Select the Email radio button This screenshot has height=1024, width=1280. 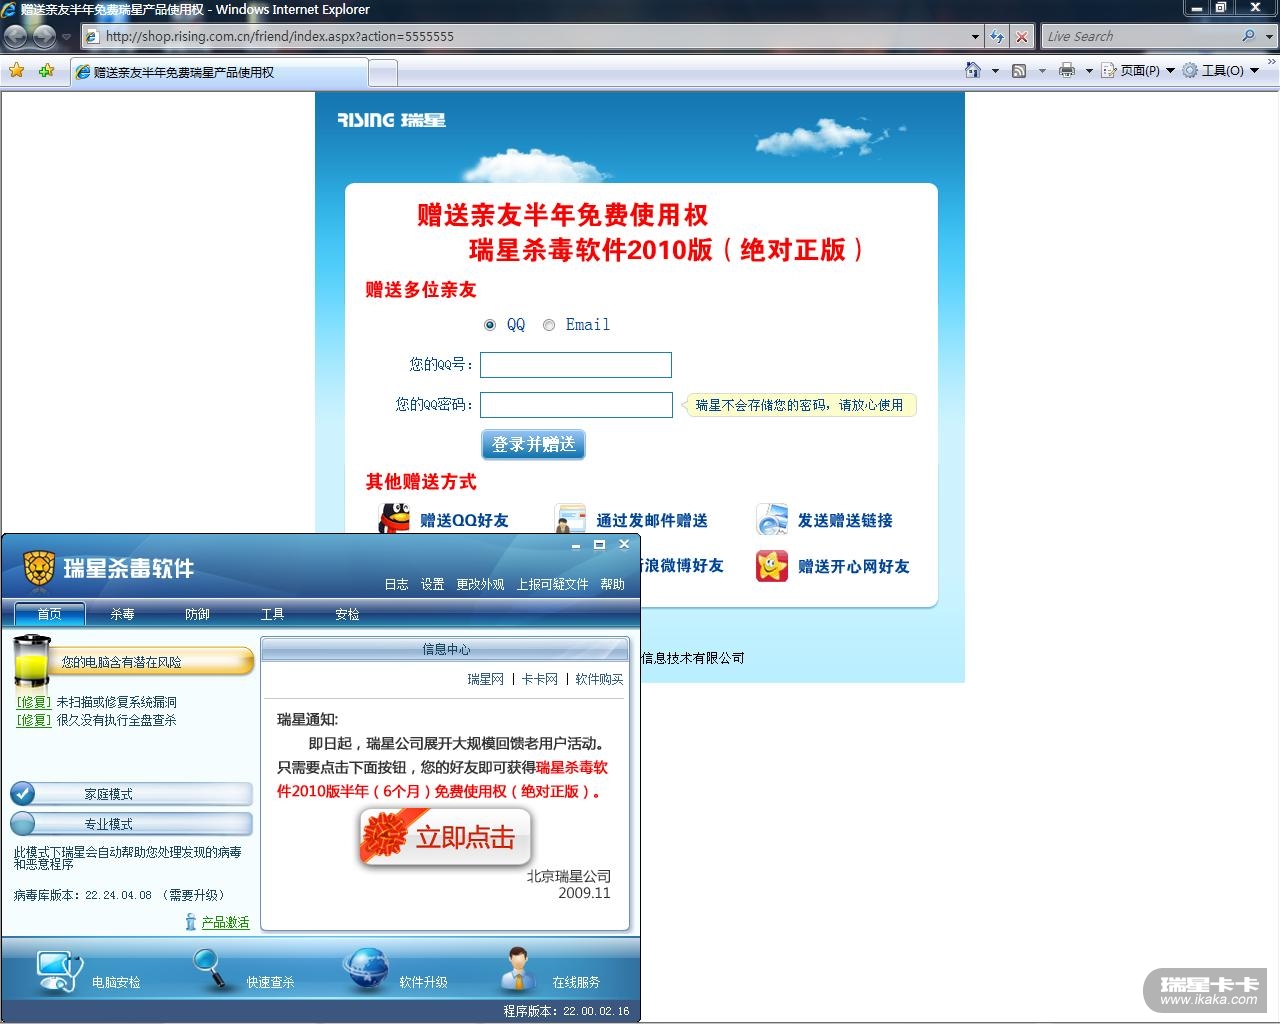click(549, 325)
